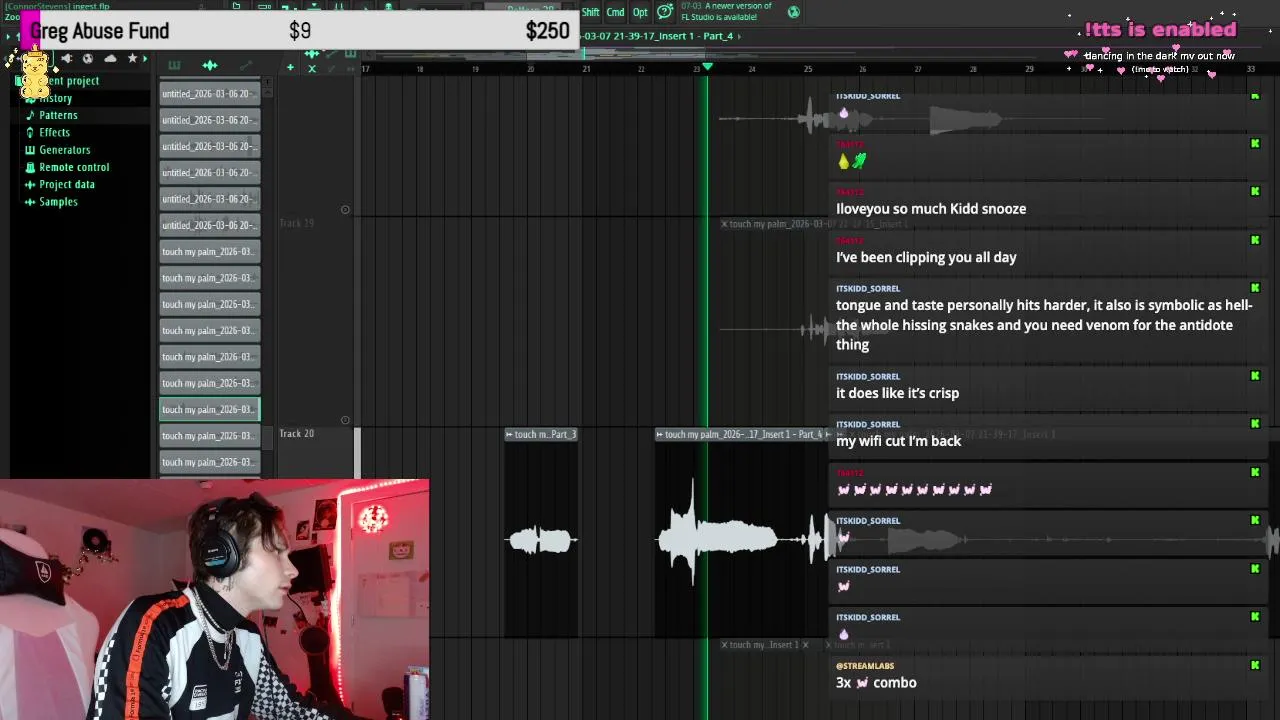Click the newer version of FL Studio notice

click(726, 12)
